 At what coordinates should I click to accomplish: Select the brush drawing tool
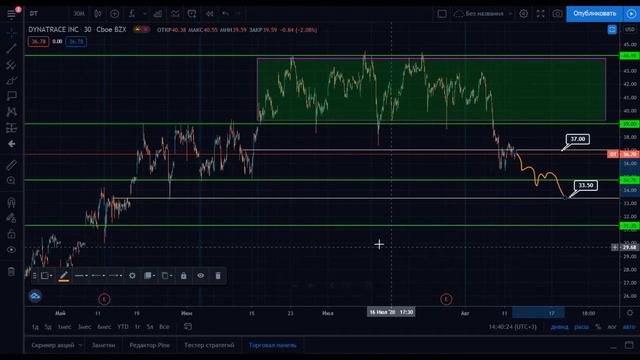pyautogui.click(x=11, y=80)
